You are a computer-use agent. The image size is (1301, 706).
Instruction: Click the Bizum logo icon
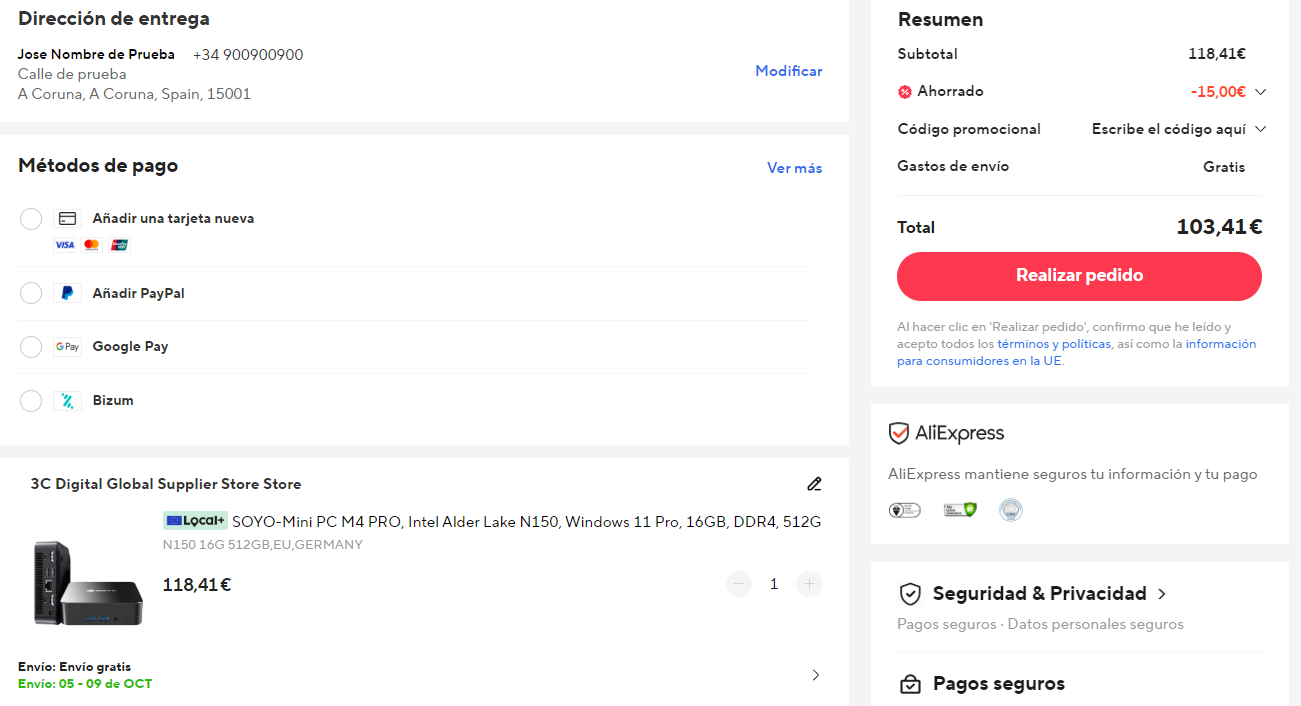click(x=67, y=401)
